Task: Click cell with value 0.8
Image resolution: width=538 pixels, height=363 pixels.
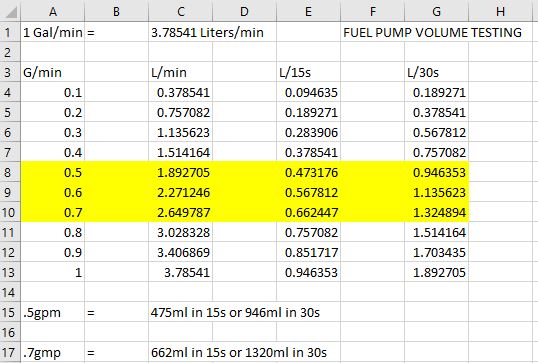Action: click(x=52, y=232)
